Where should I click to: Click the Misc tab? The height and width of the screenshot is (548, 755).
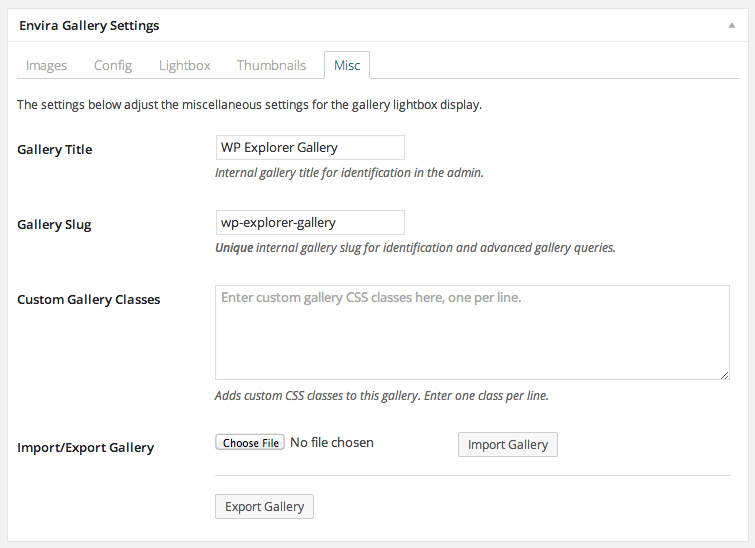point(347,65)
